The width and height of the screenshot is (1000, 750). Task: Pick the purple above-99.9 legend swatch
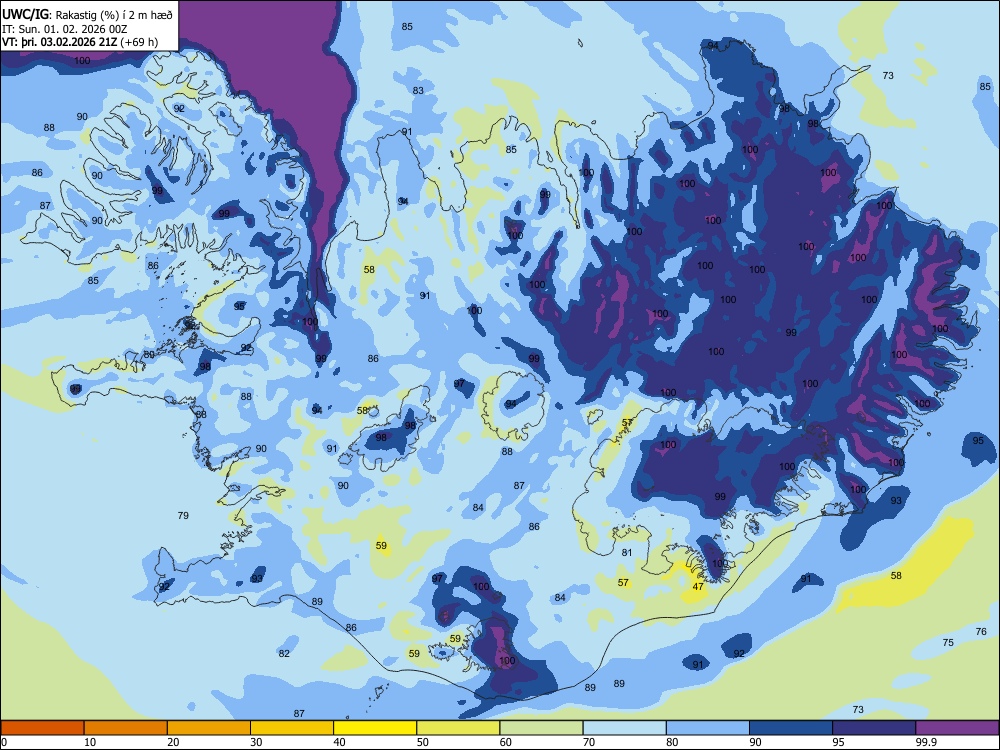(957, 728)
